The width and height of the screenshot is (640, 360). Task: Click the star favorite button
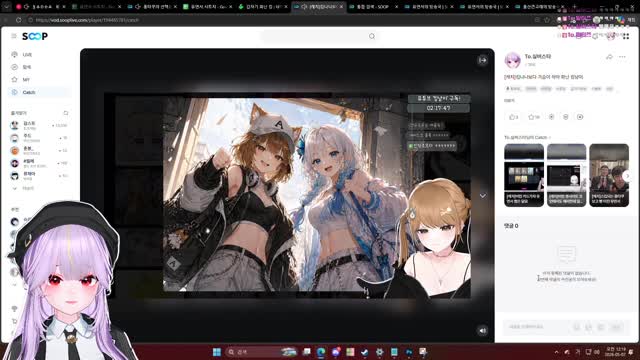tap(533, 117)
